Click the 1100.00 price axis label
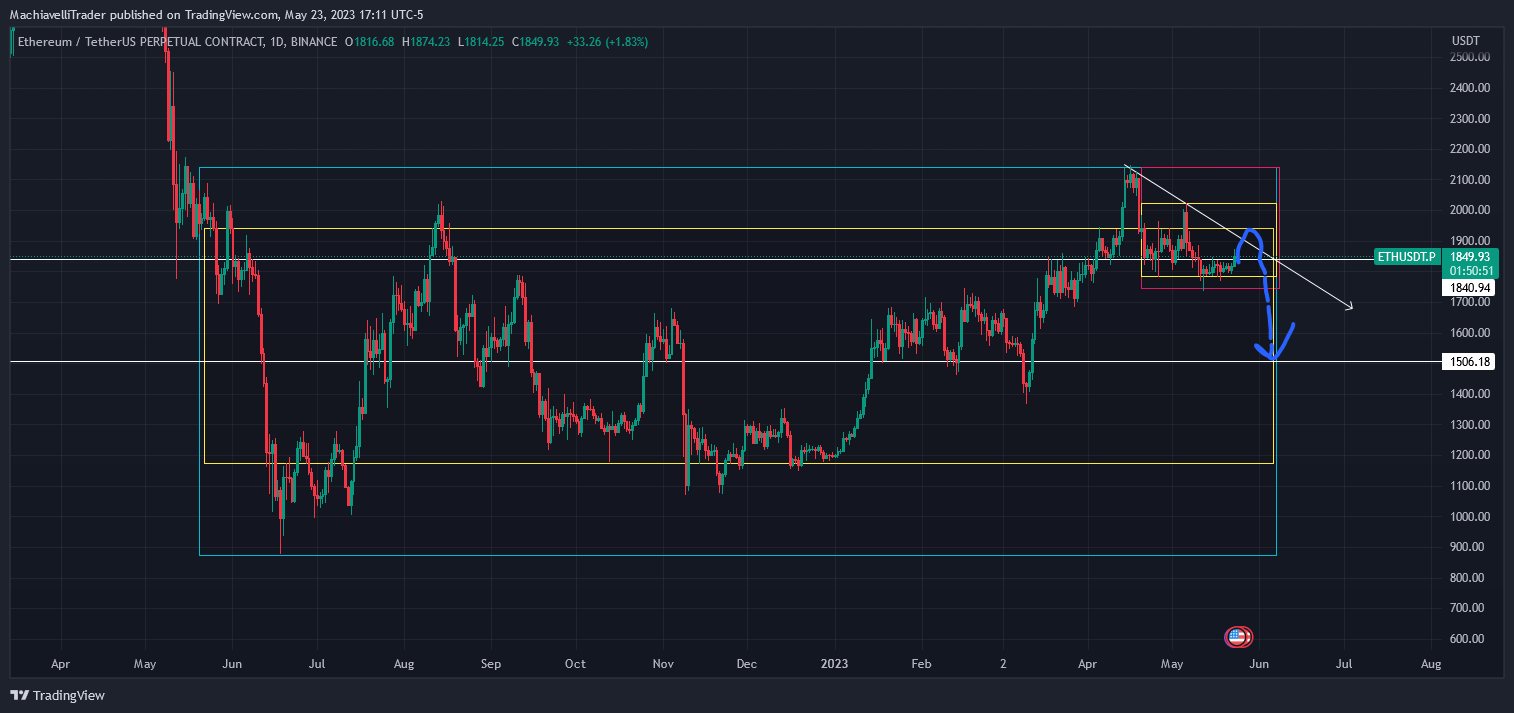1514x713 pixels. click(x=1470, y=486)
